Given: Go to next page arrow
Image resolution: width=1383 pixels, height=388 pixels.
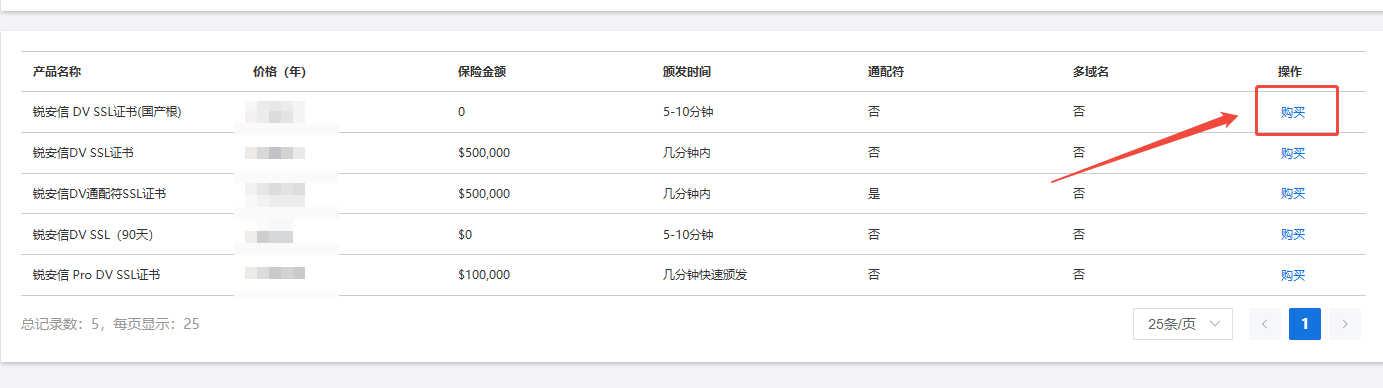Looking at the screenshot, I should pos(1345,324).
